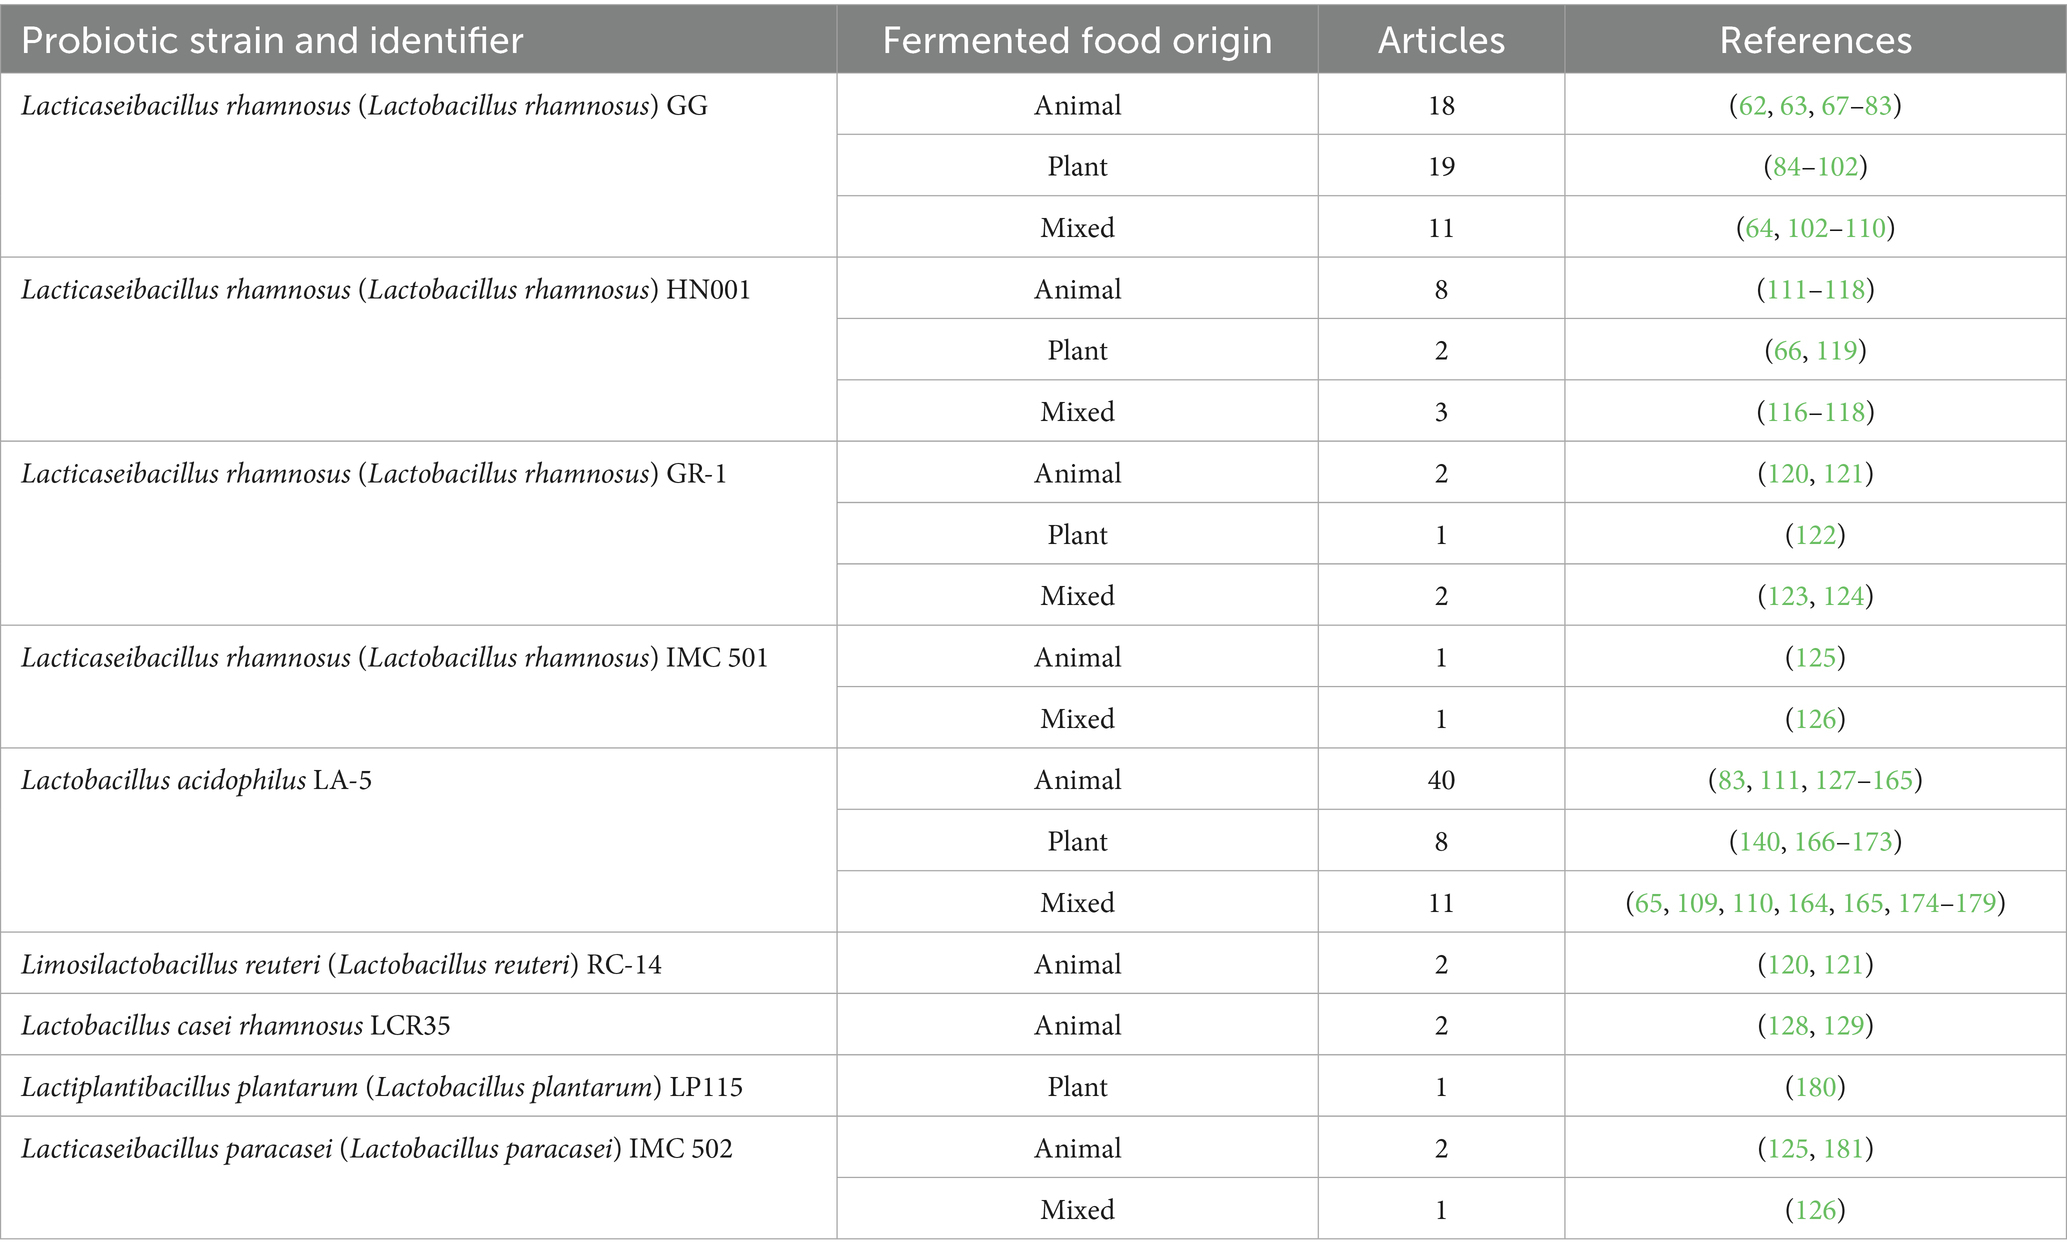The width and height of the screenshot is (2067, 1257).
Task: Follow reference link 140 in LA-5 Plant row
Action: tap(1759, 842)
